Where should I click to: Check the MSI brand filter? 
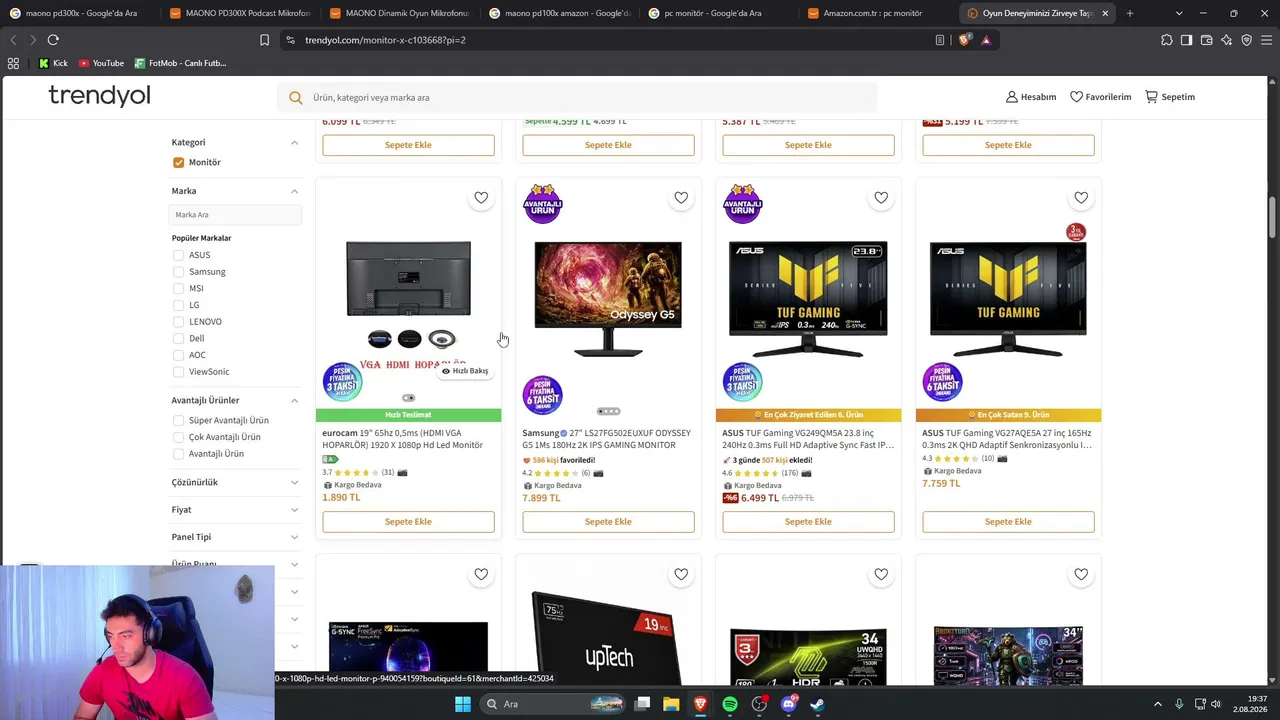(178, 288)
